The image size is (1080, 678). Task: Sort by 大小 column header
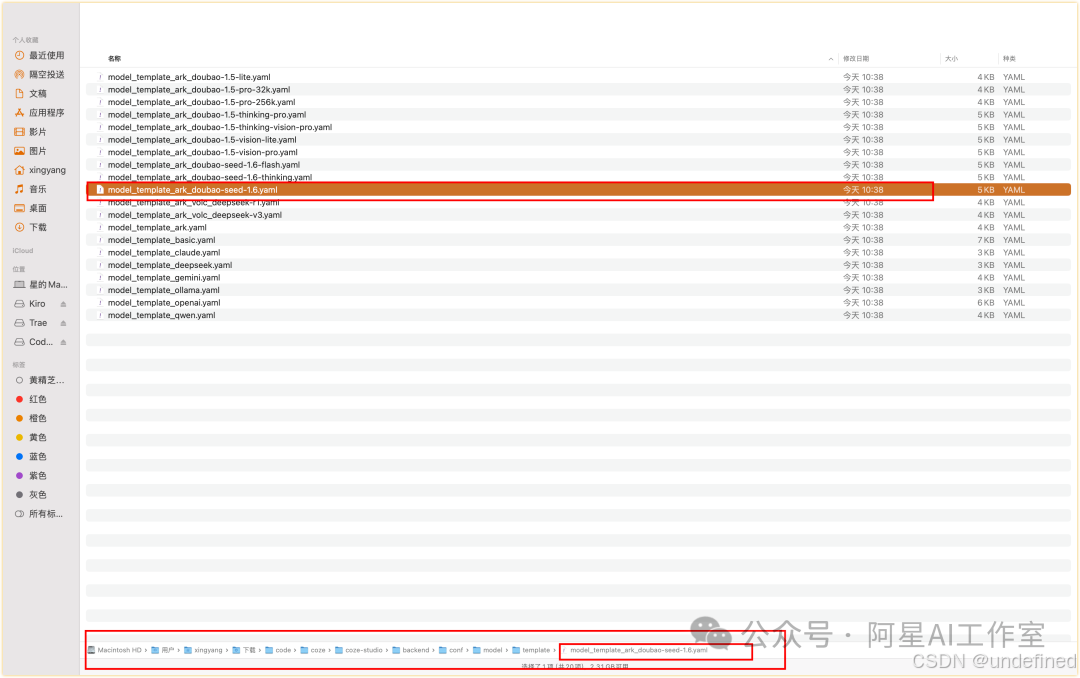click(951, 59)
